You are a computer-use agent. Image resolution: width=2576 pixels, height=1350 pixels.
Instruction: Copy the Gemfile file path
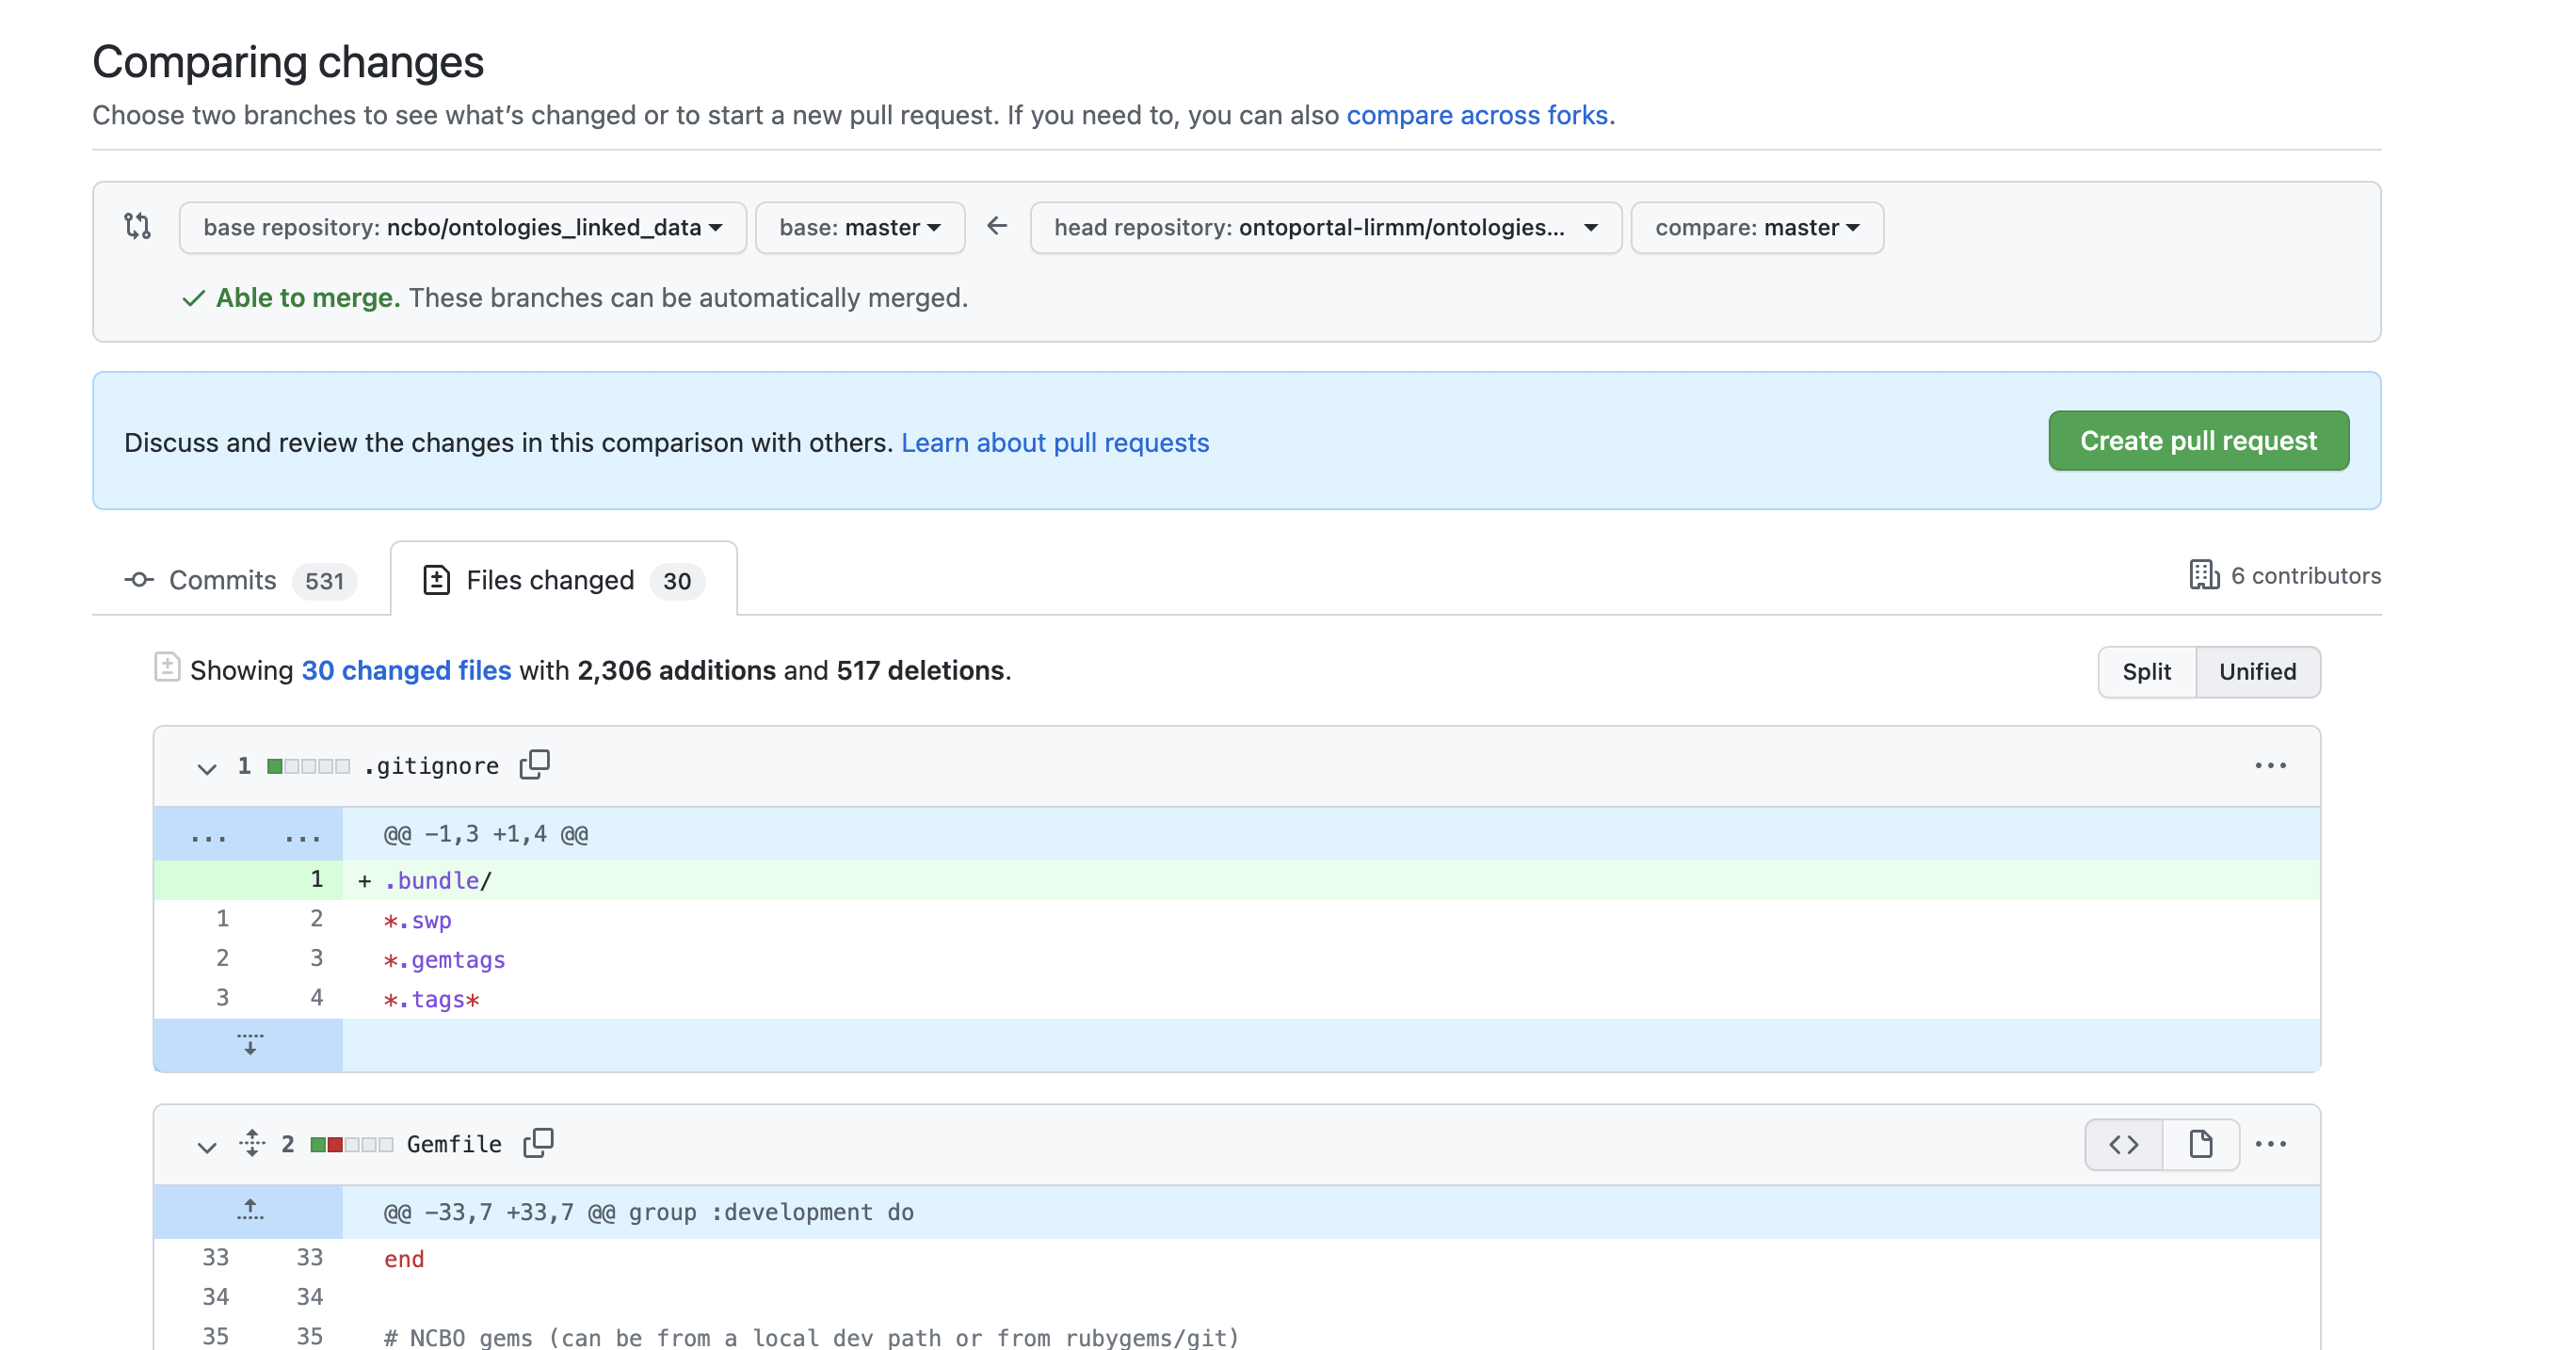click(538, 1143)
